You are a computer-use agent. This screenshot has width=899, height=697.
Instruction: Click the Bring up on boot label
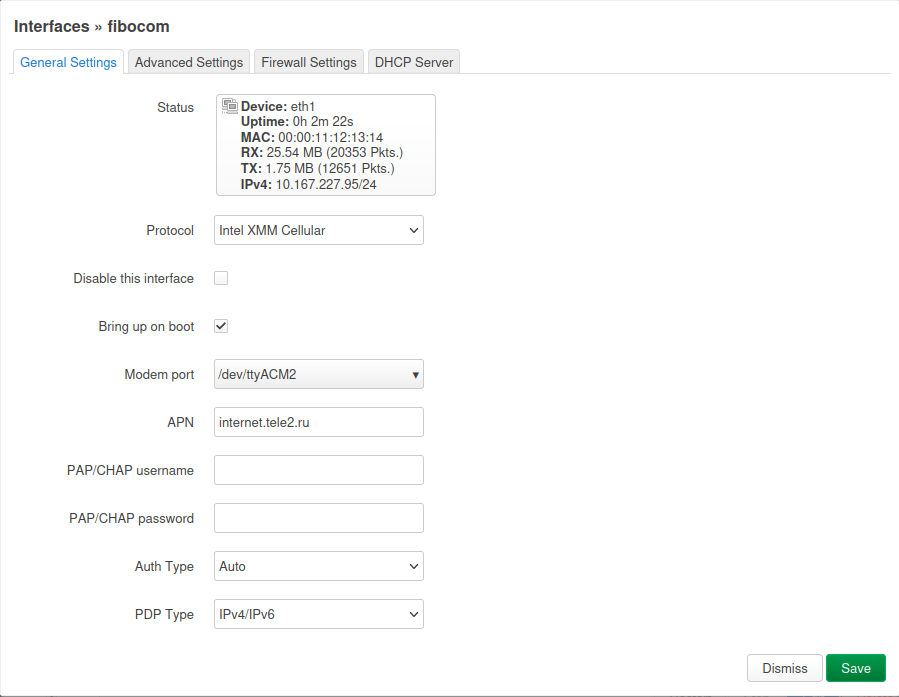click(x=146, y=326)
